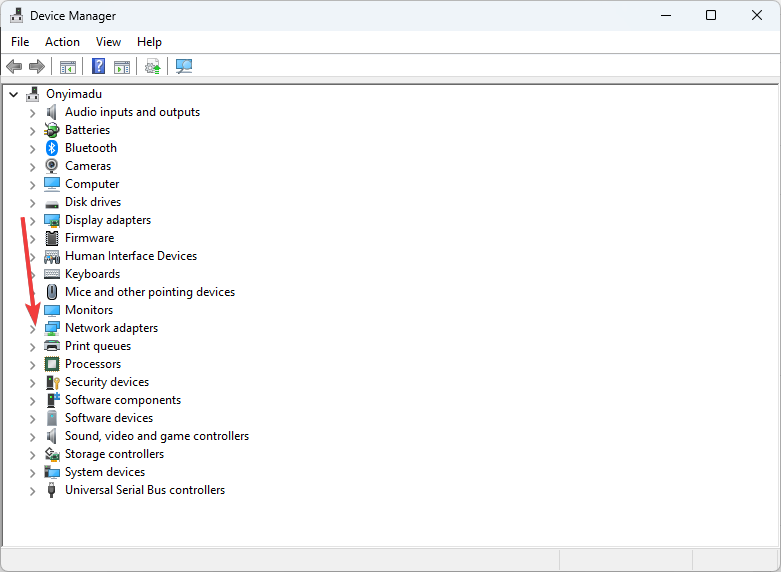
Task: Select the "Software devices" label
Action: click(x=109, y=418)
